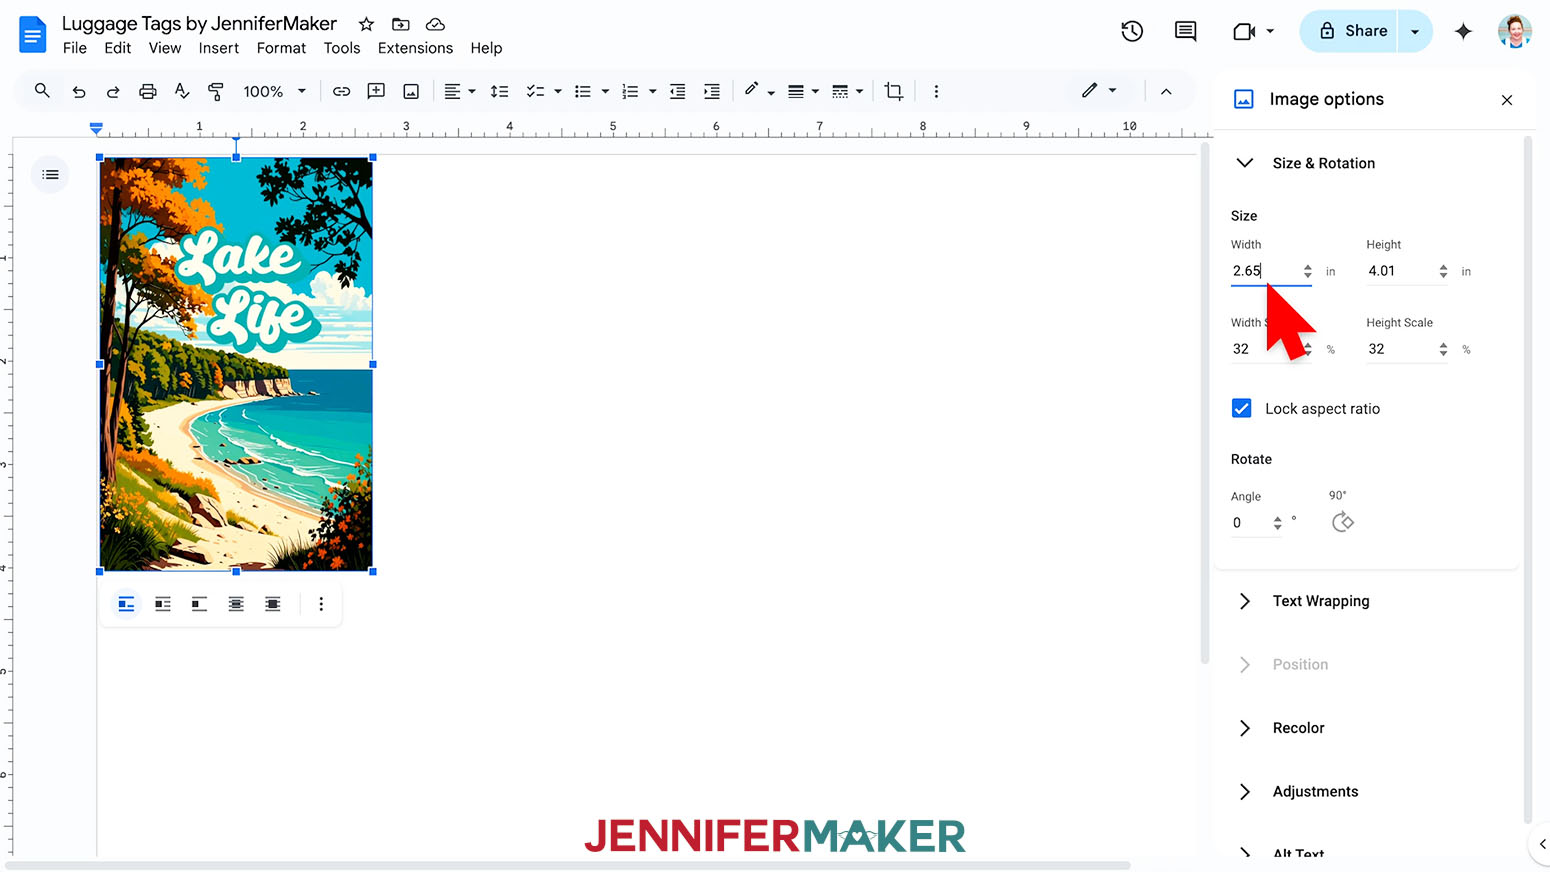
Task: Print the document
Action: tap(148, 91)
